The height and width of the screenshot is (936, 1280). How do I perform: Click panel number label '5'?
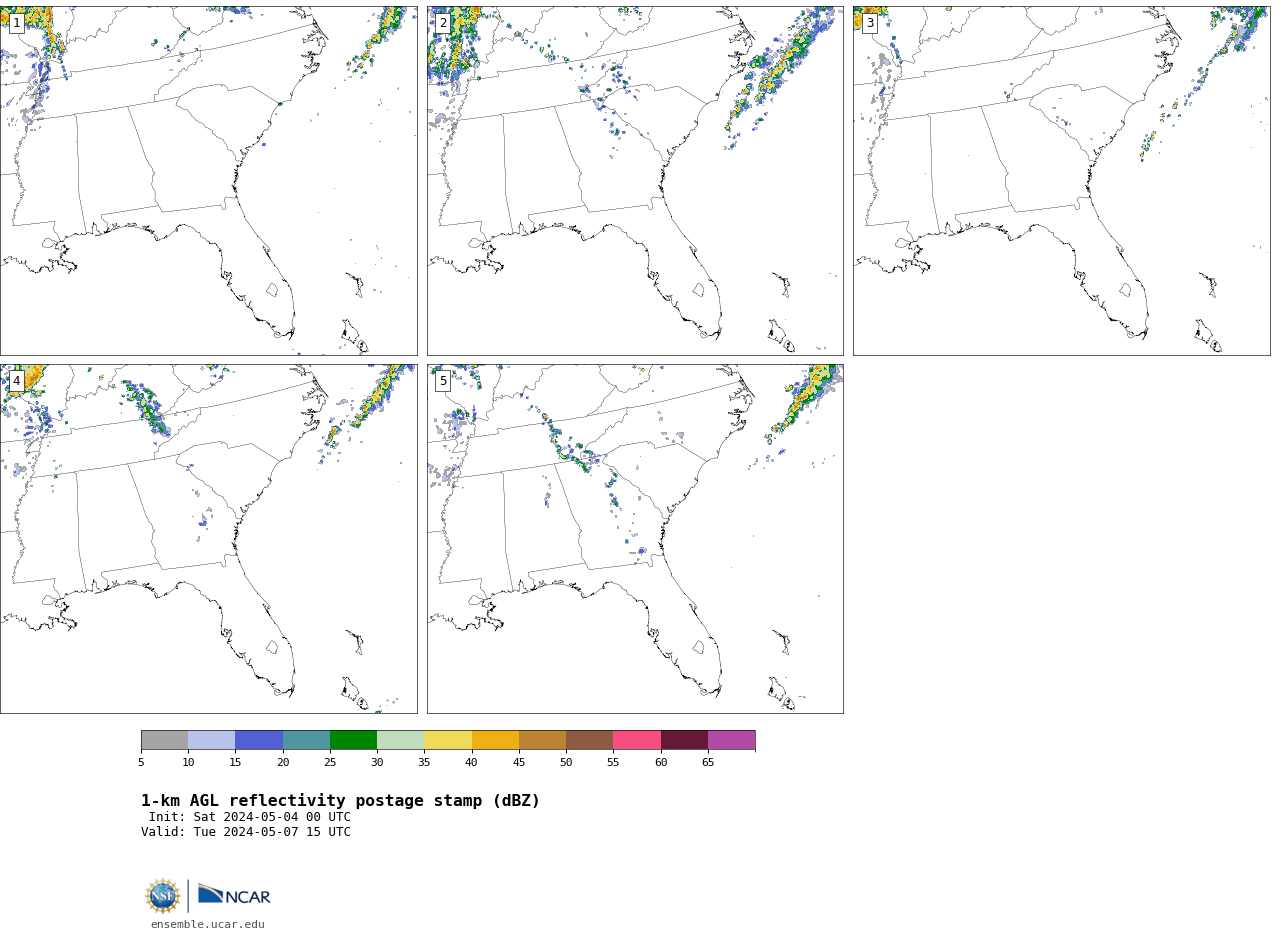tap(443, 381)
